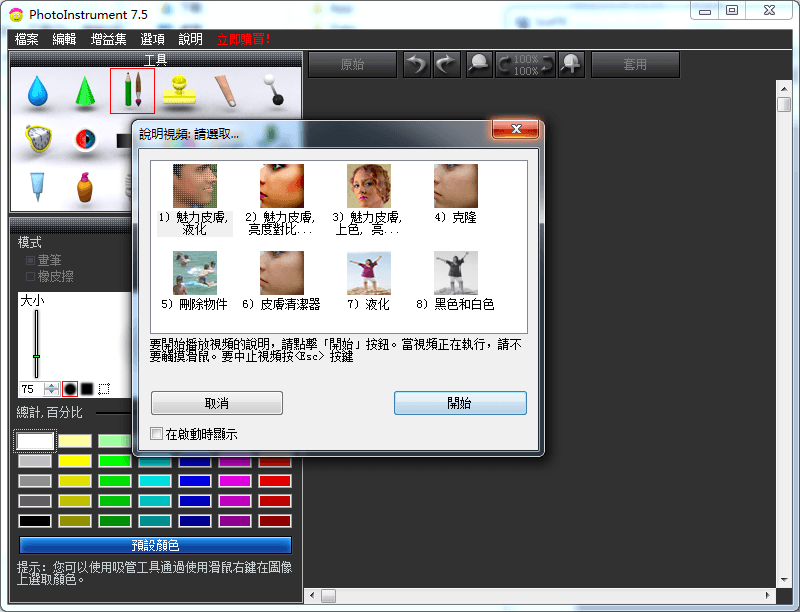Pick the pure blue color swatch
This screenshot has height=612, width=800.
195,481
